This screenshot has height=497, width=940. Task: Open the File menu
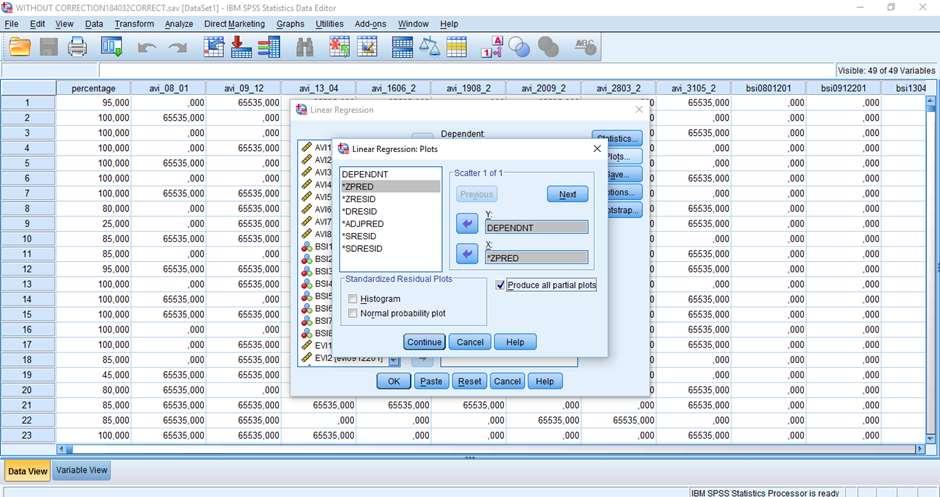tap(11, 24)
